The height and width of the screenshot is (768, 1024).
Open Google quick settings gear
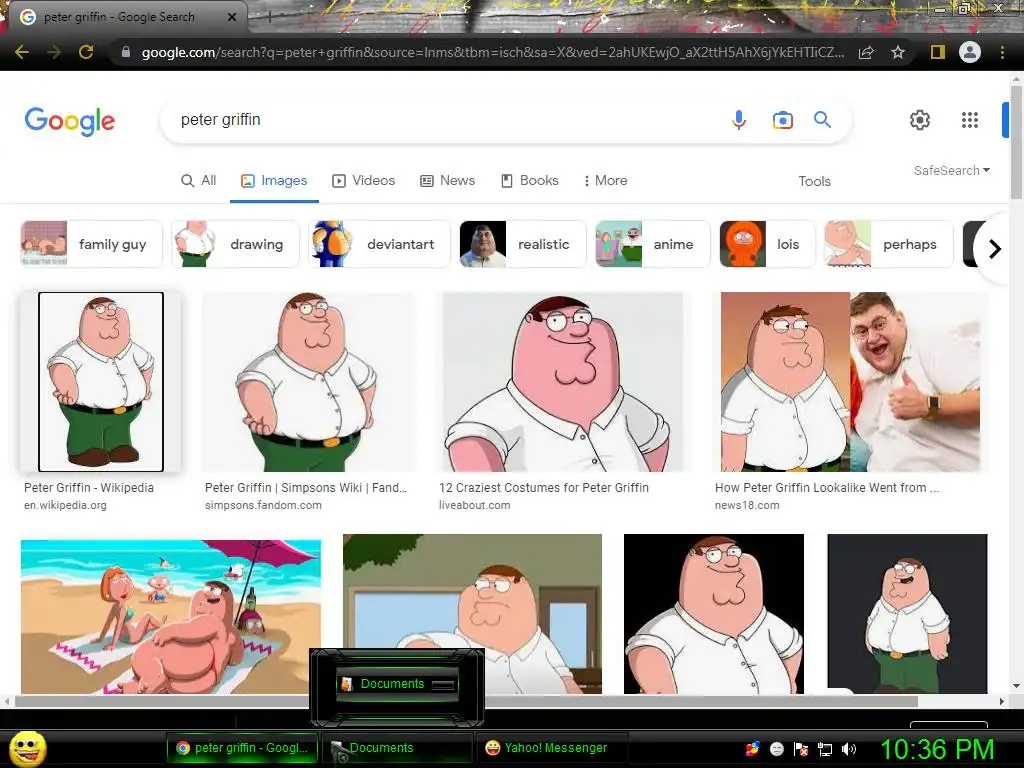[920, 120]
